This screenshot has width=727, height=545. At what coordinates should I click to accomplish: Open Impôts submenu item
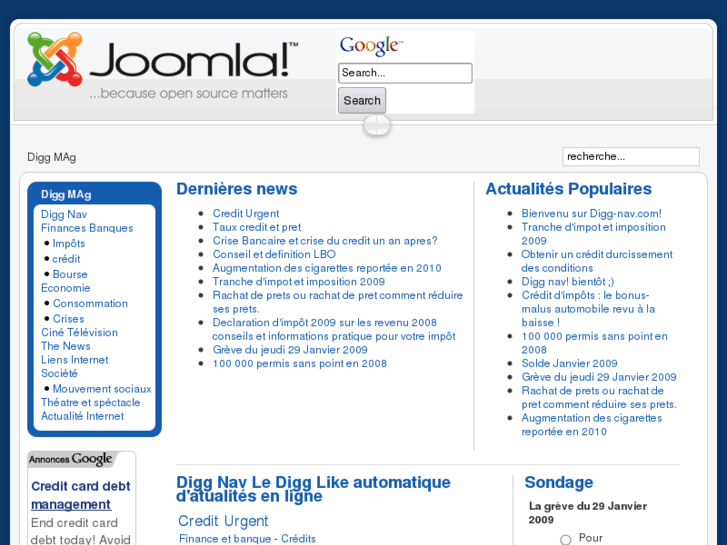(69, 243)
